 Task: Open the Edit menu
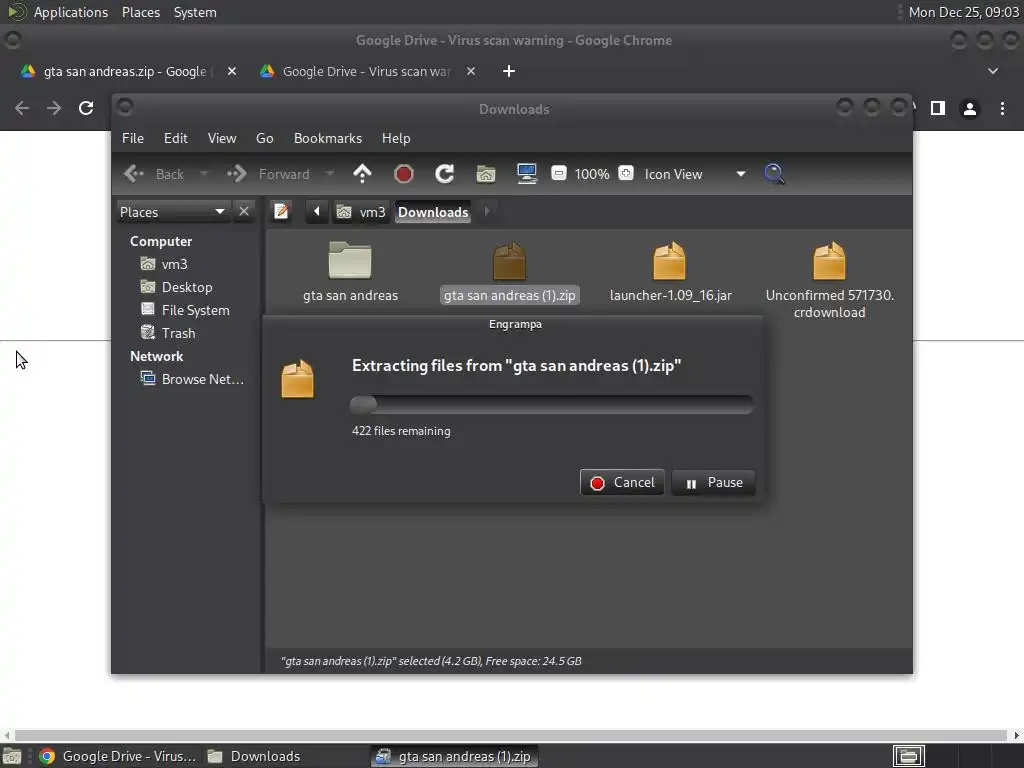tap(176, 138)
